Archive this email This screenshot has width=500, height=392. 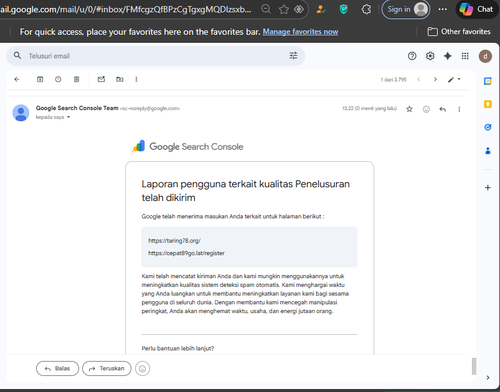[x=40, y=79]
